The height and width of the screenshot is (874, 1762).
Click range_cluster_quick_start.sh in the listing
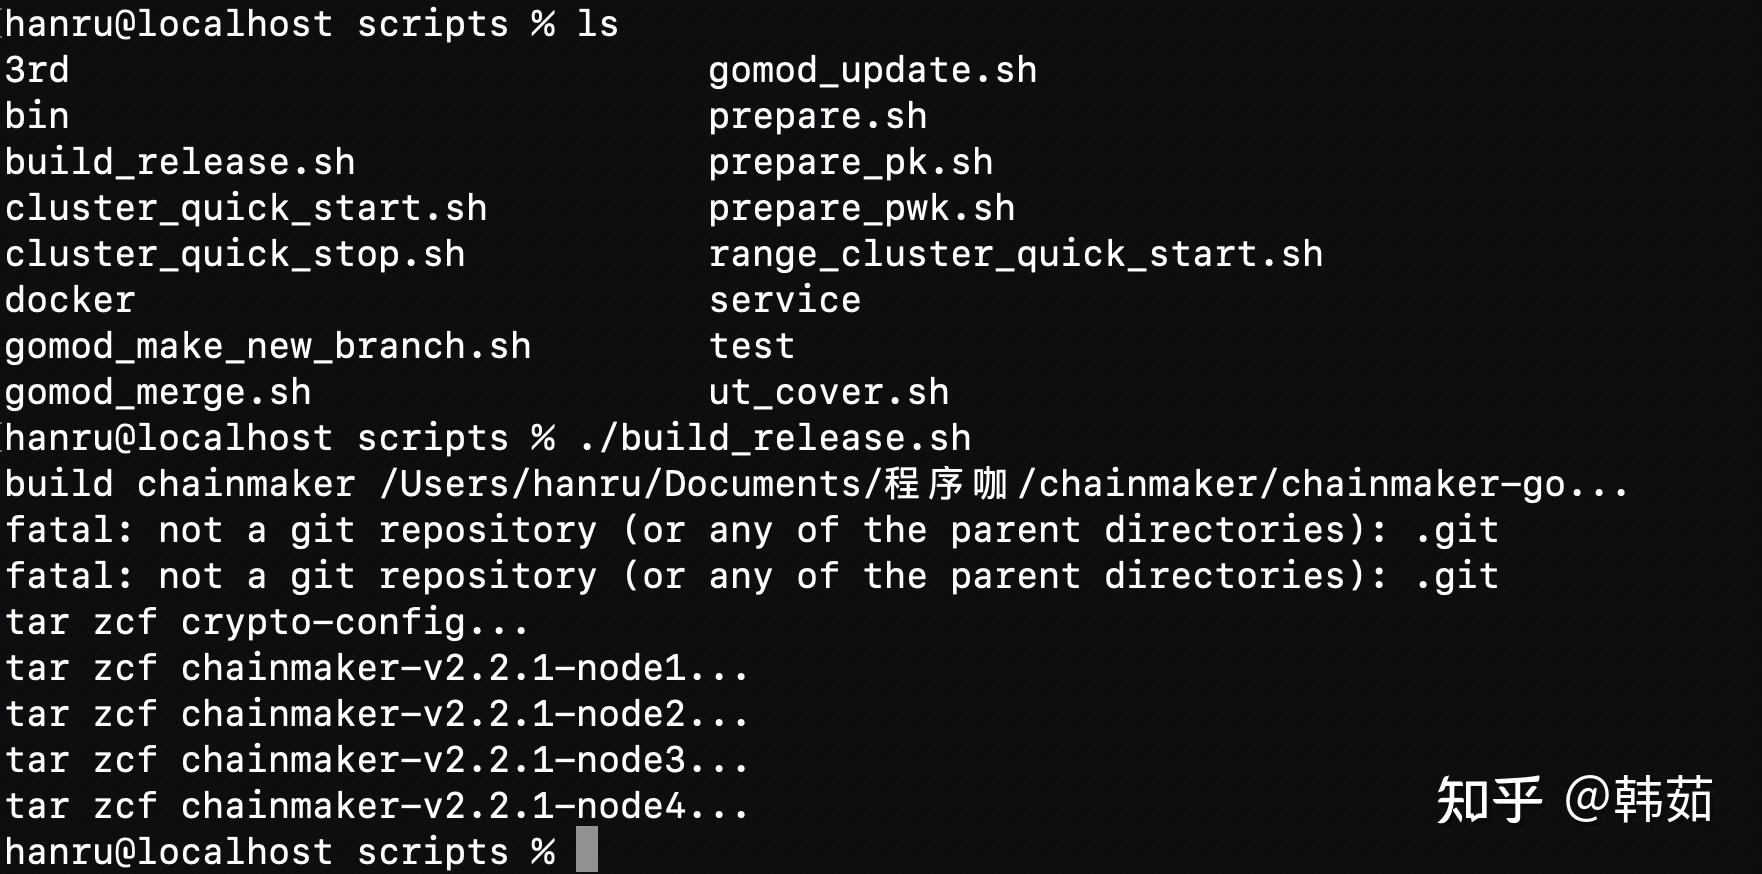1015,254
